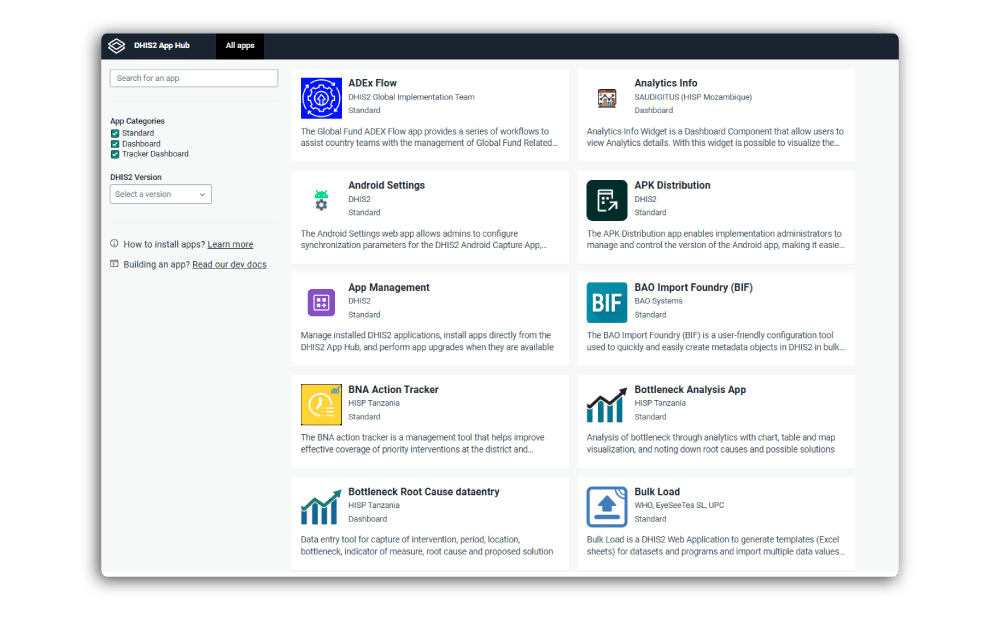Click the Analytics Info Dashboard type label
Screen dimensions: 1000x641
click(x=654, y=110)
